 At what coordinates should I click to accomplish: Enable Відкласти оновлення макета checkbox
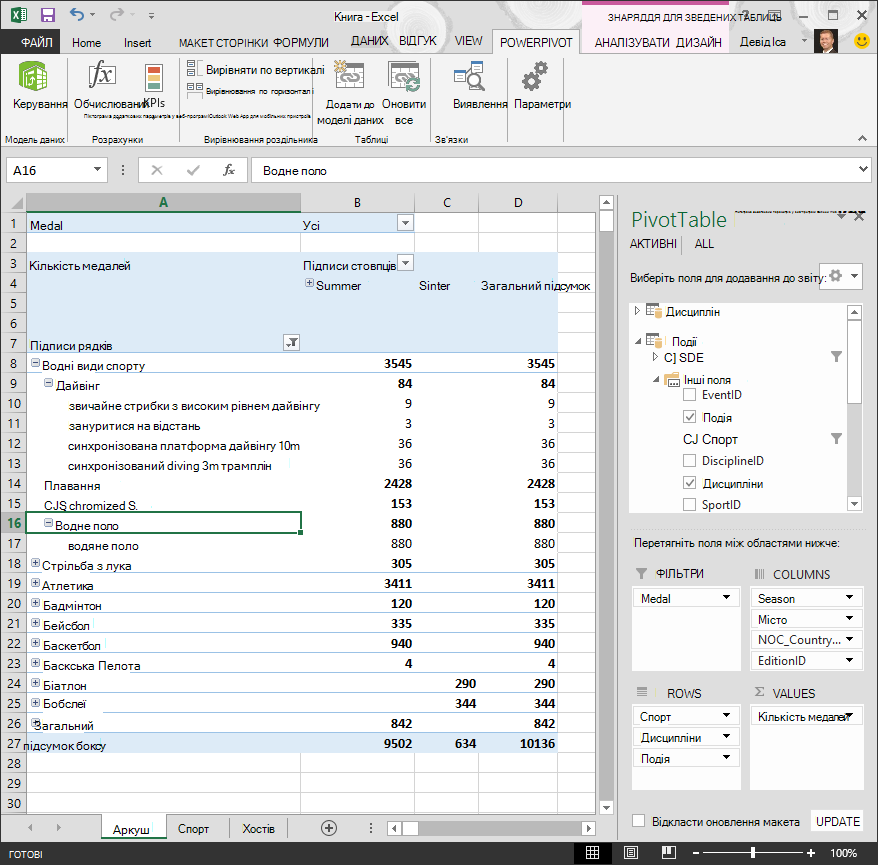pos(638,821)
